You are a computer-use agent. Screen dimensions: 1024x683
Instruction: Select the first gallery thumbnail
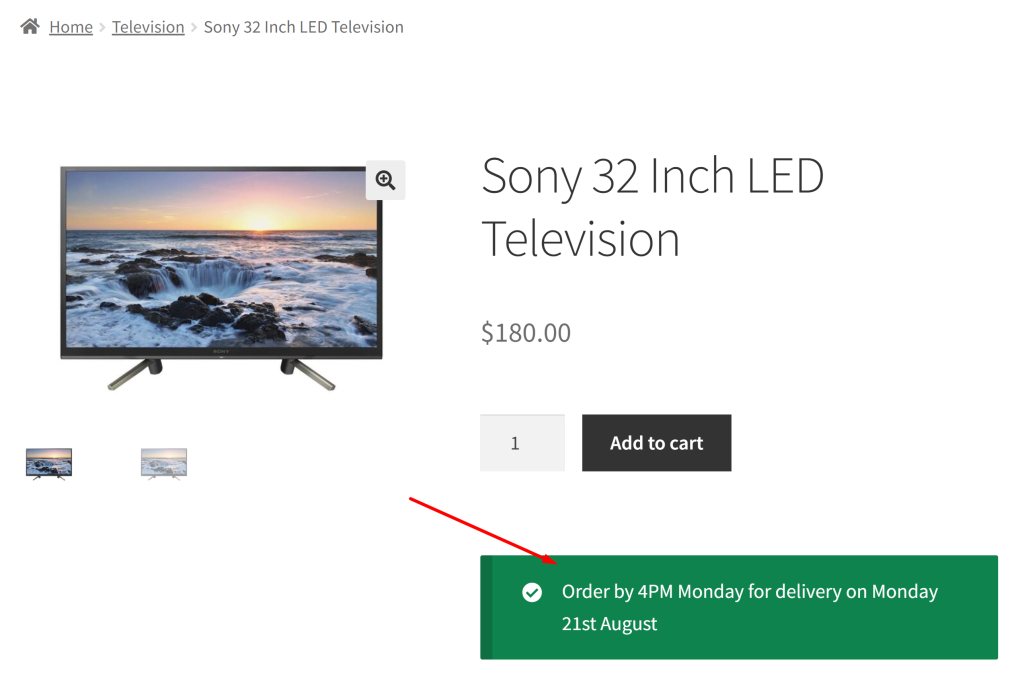pos(49,463)
